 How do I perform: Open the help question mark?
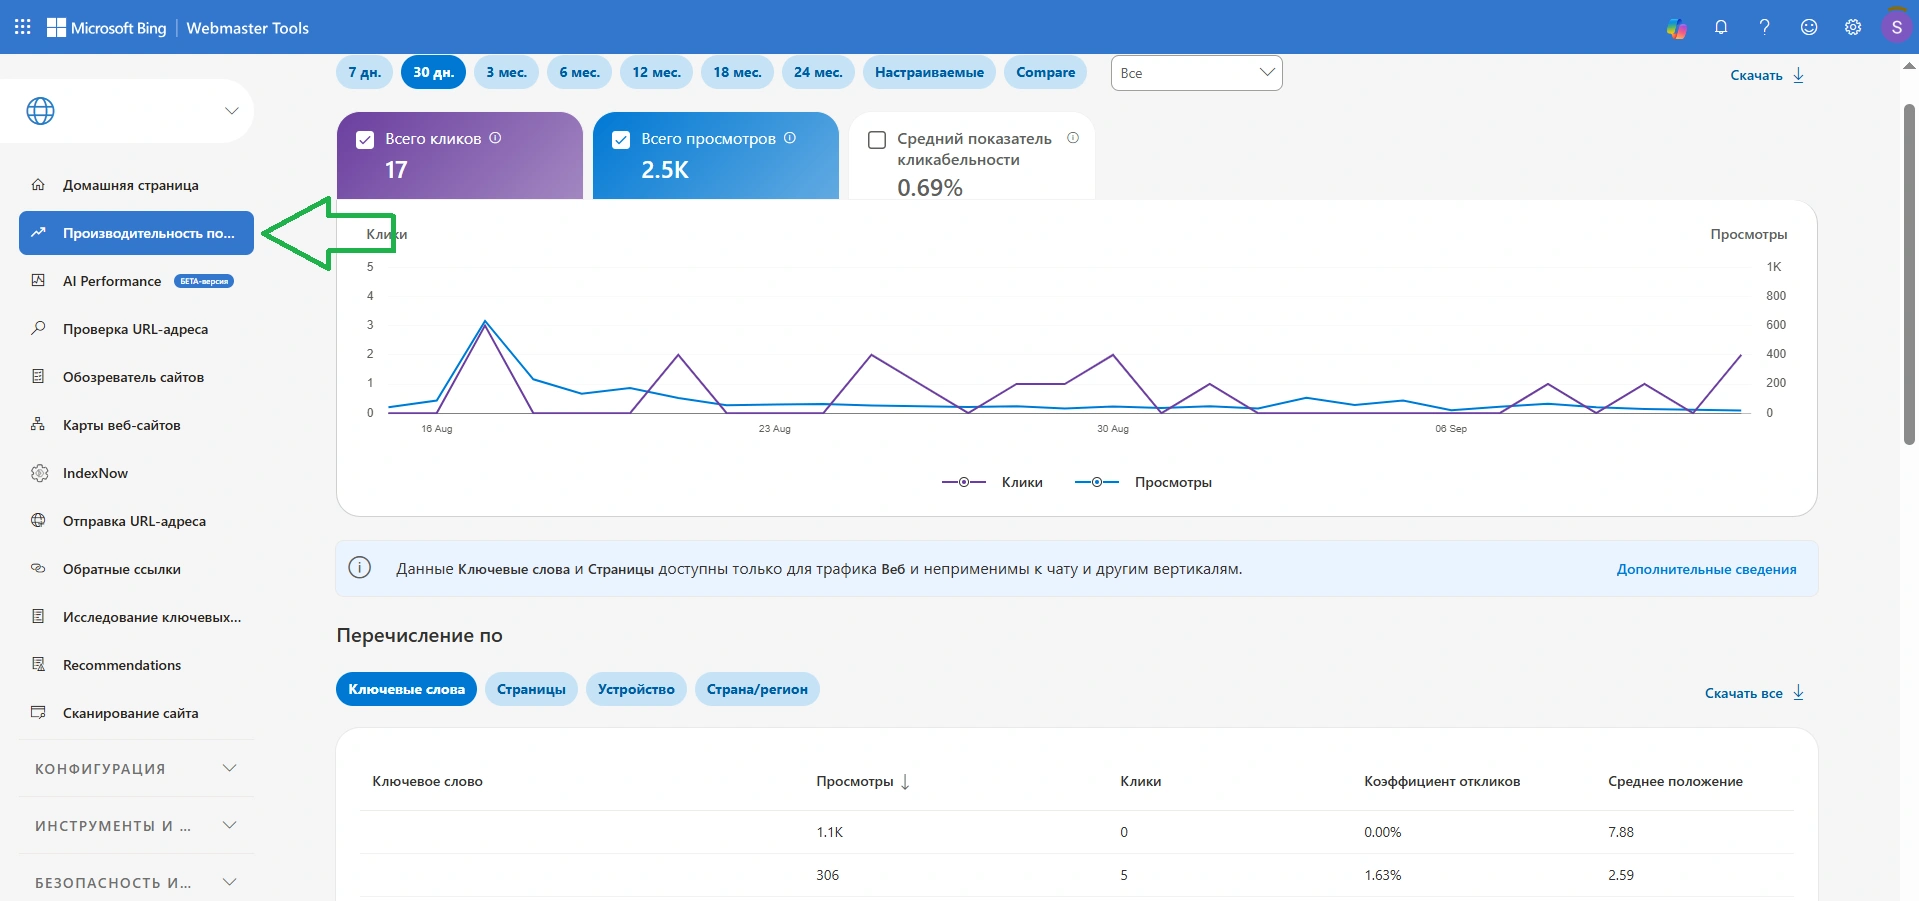click(x=1765, y=28)
